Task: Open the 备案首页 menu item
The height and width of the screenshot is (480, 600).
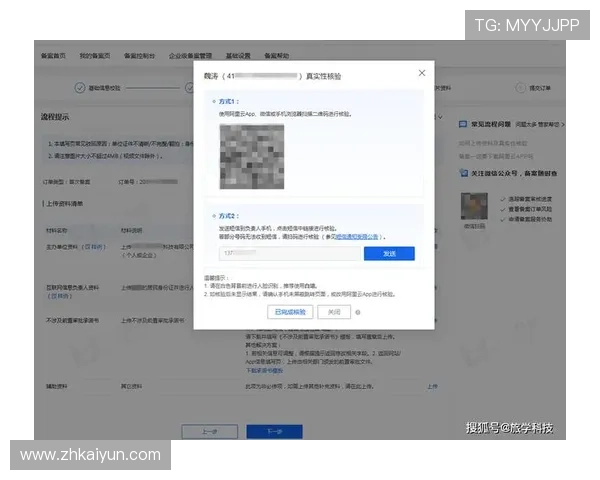Action: 53,56
